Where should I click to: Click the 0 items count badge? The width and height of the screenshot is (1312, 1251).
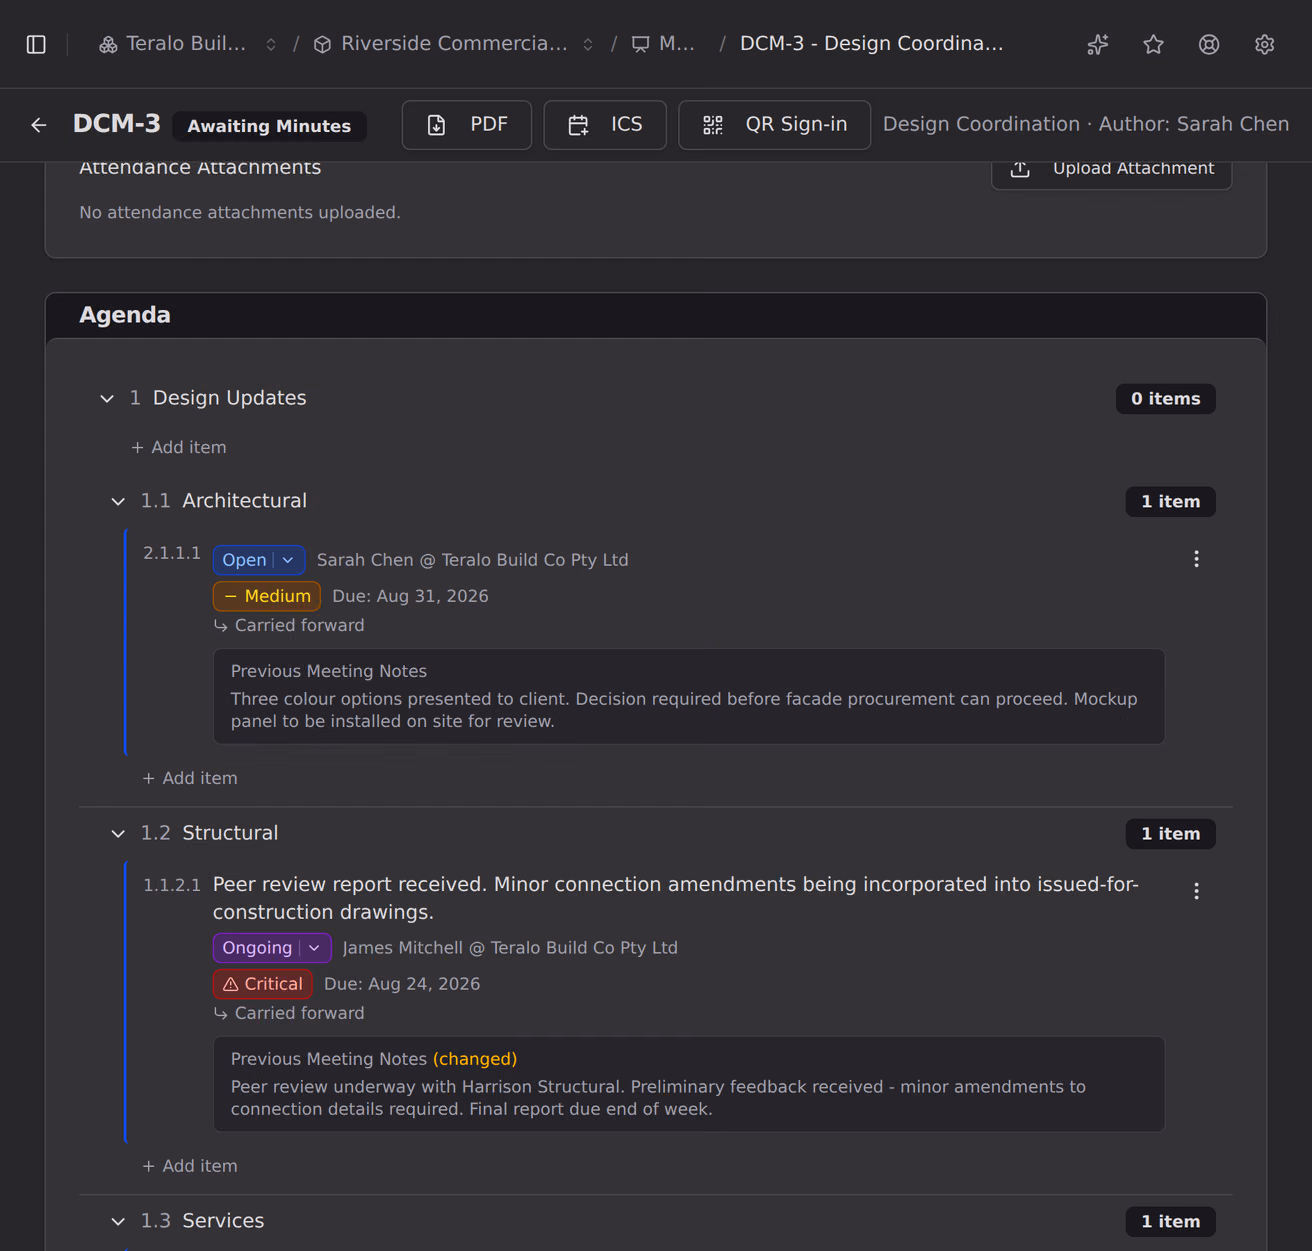1166,399
